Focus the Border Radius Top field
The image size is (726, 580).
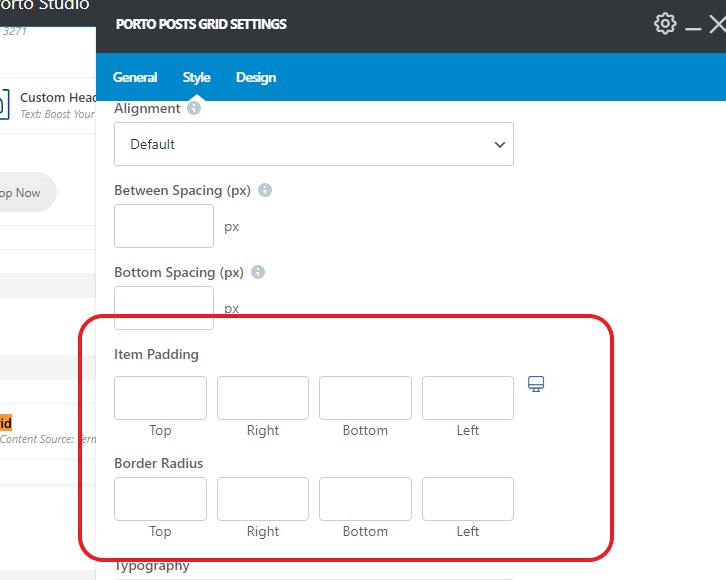160,499
